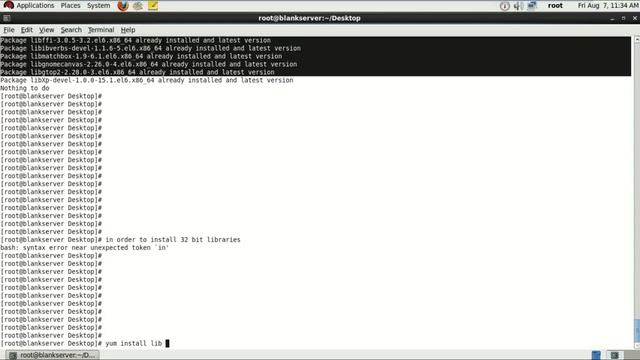Open the volume control icon

tap(518, 6)
